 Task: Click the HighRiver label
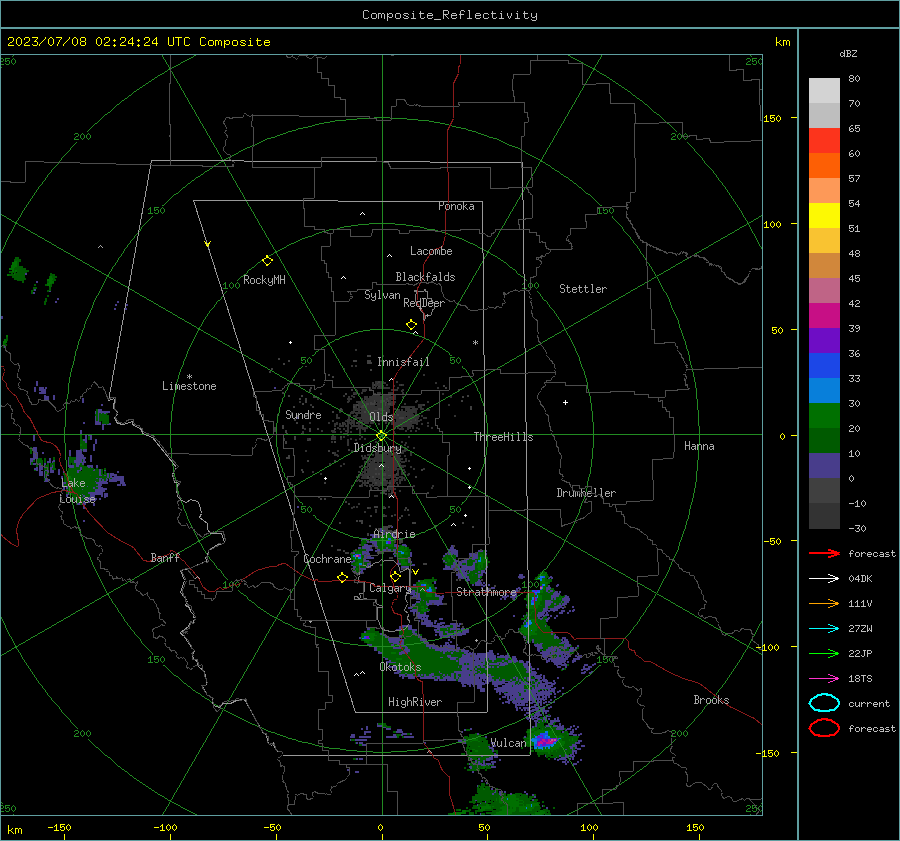pos(415,702)
